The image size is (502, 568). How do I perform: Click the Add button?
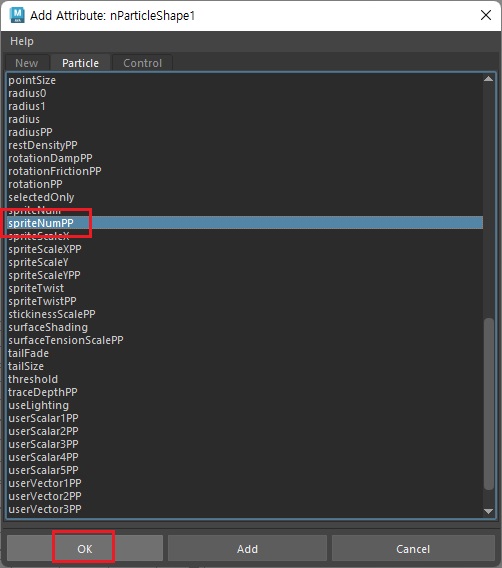point(247,549)
